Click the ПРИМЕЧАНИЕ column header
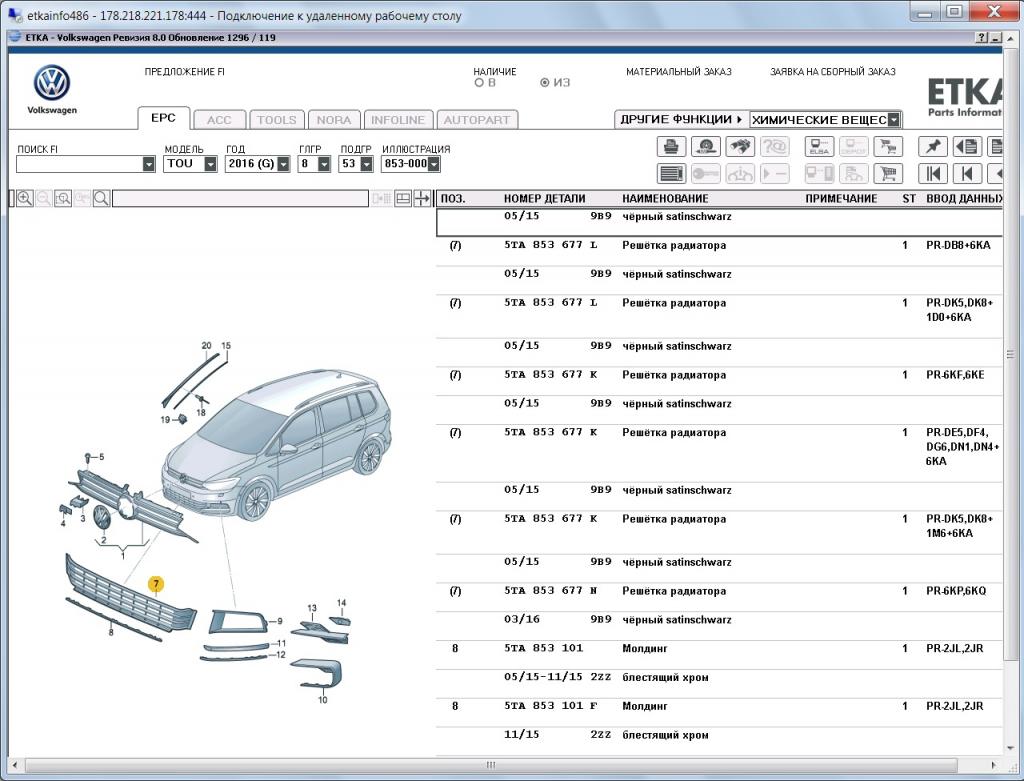Image resolution: width=1024 pixels, height=781 pixels. 841,199
